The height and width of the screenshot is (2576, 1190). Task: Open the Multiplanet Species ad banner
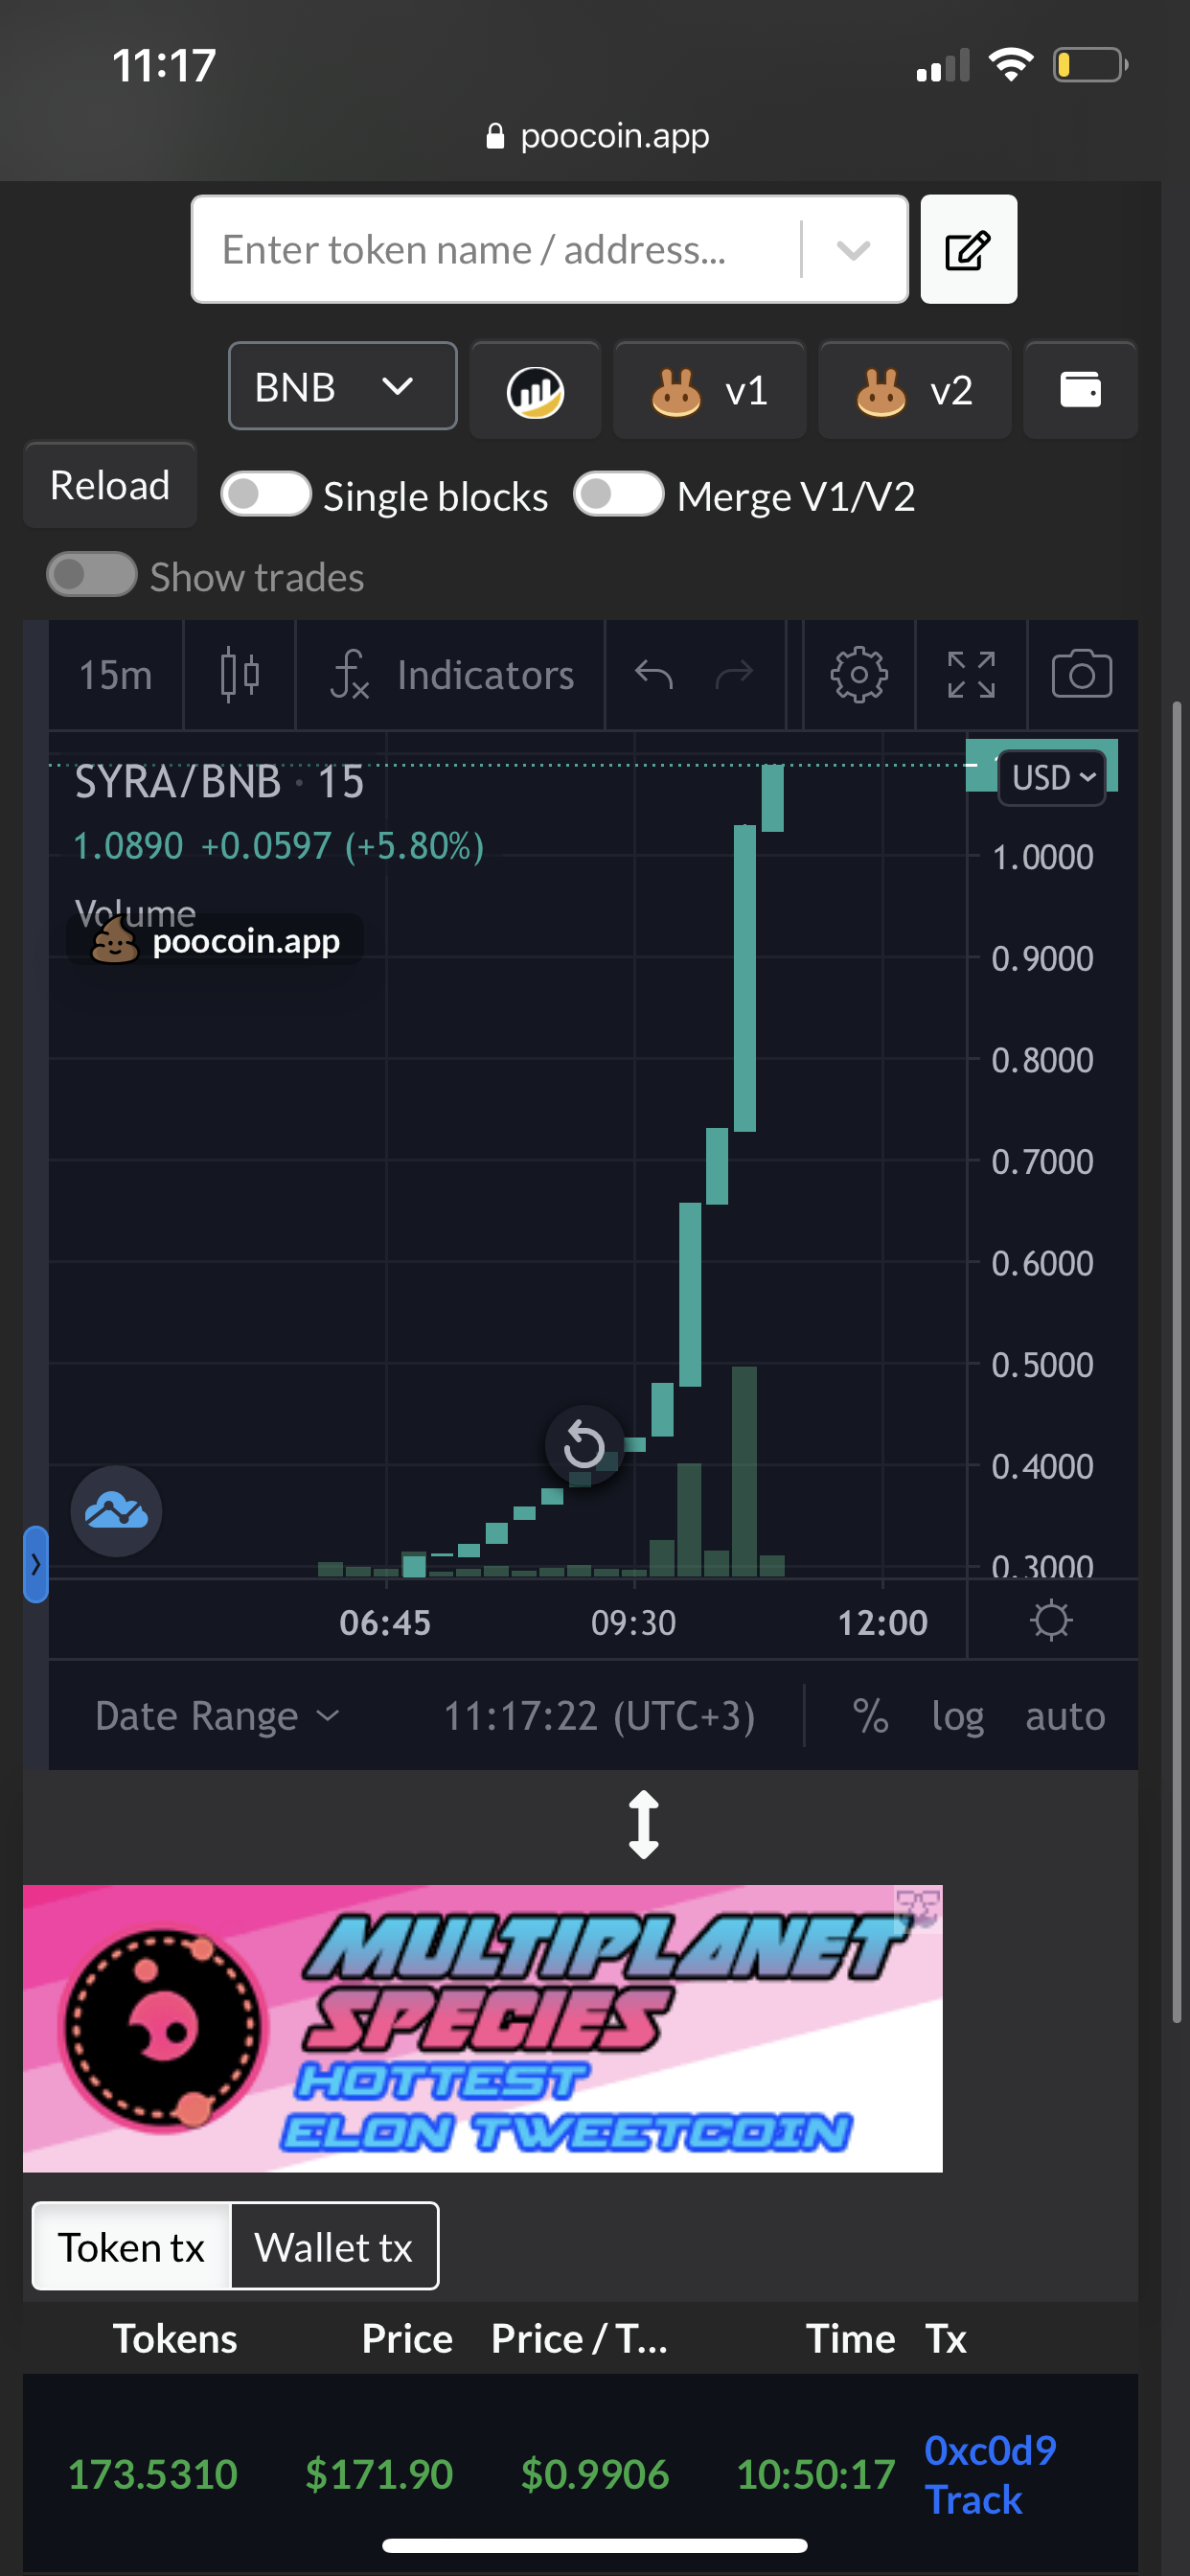[x=482, y=2028]
